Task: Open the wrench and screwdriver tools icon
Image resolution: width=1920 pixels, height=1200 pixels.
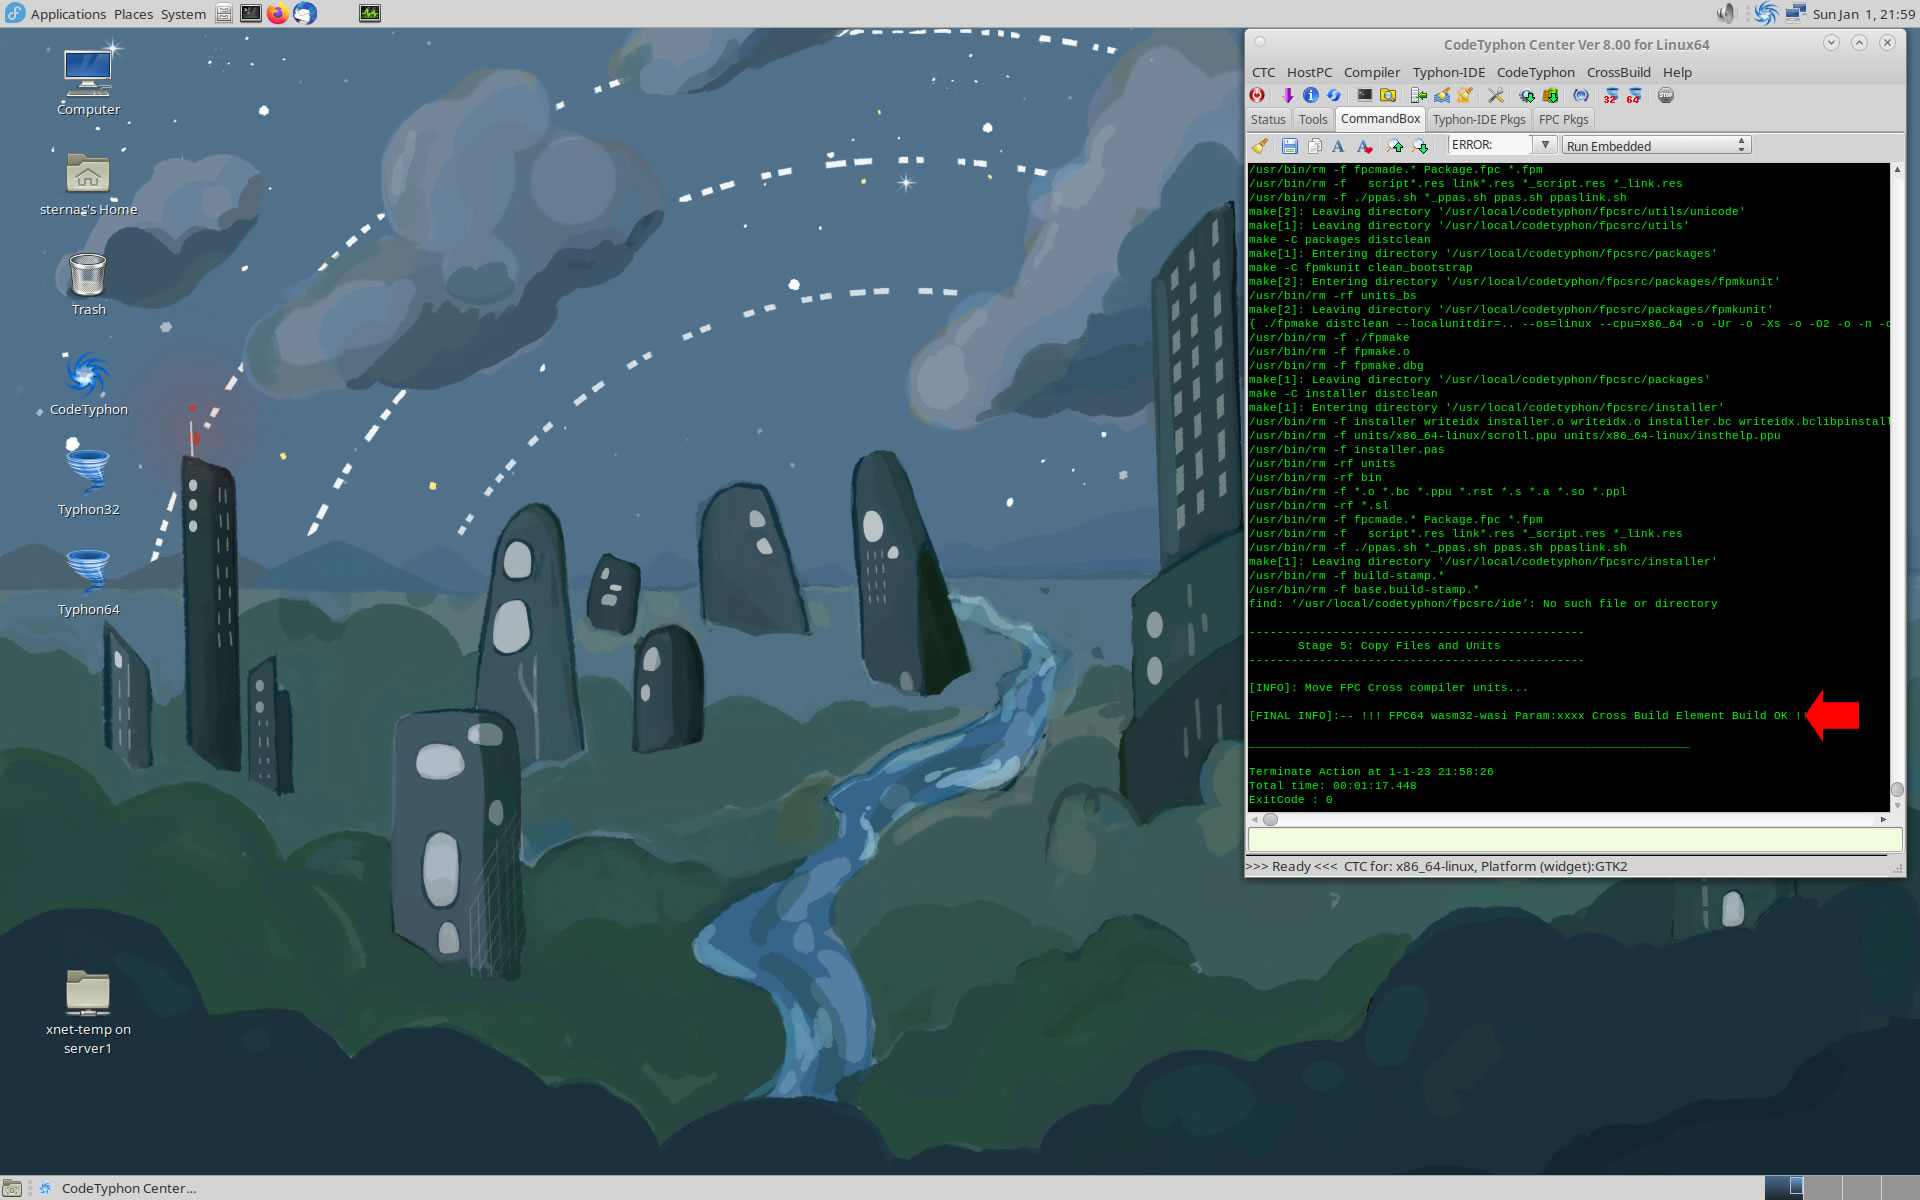Action: [x=1496, y=95]
